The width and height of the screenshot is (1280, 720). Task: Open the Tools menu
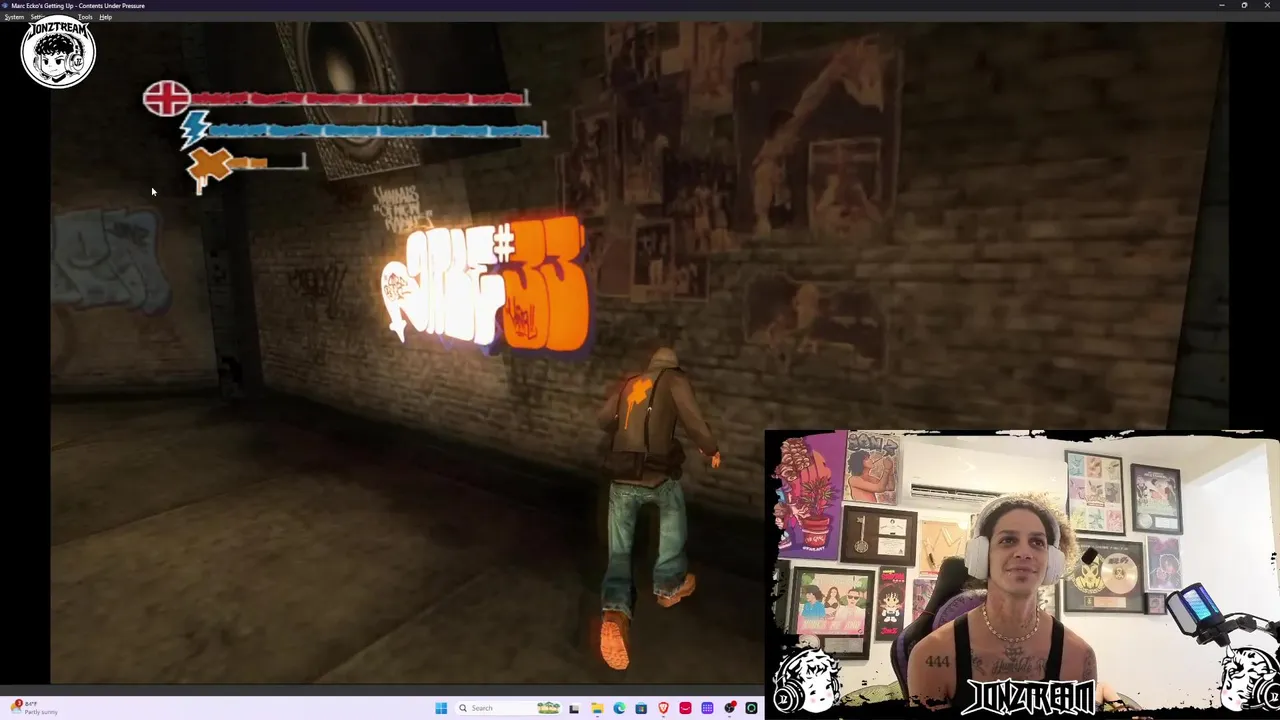[85, 17]
